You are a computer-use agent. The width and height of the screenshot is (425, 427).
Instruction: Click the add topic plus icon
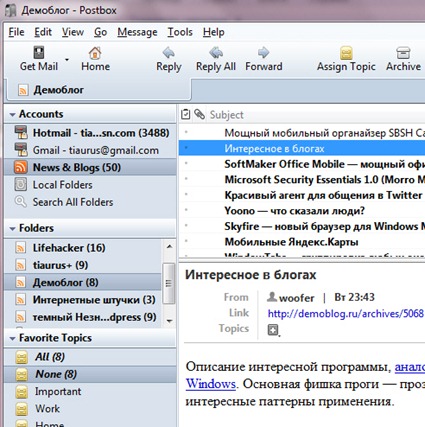(x=273, y=330)
